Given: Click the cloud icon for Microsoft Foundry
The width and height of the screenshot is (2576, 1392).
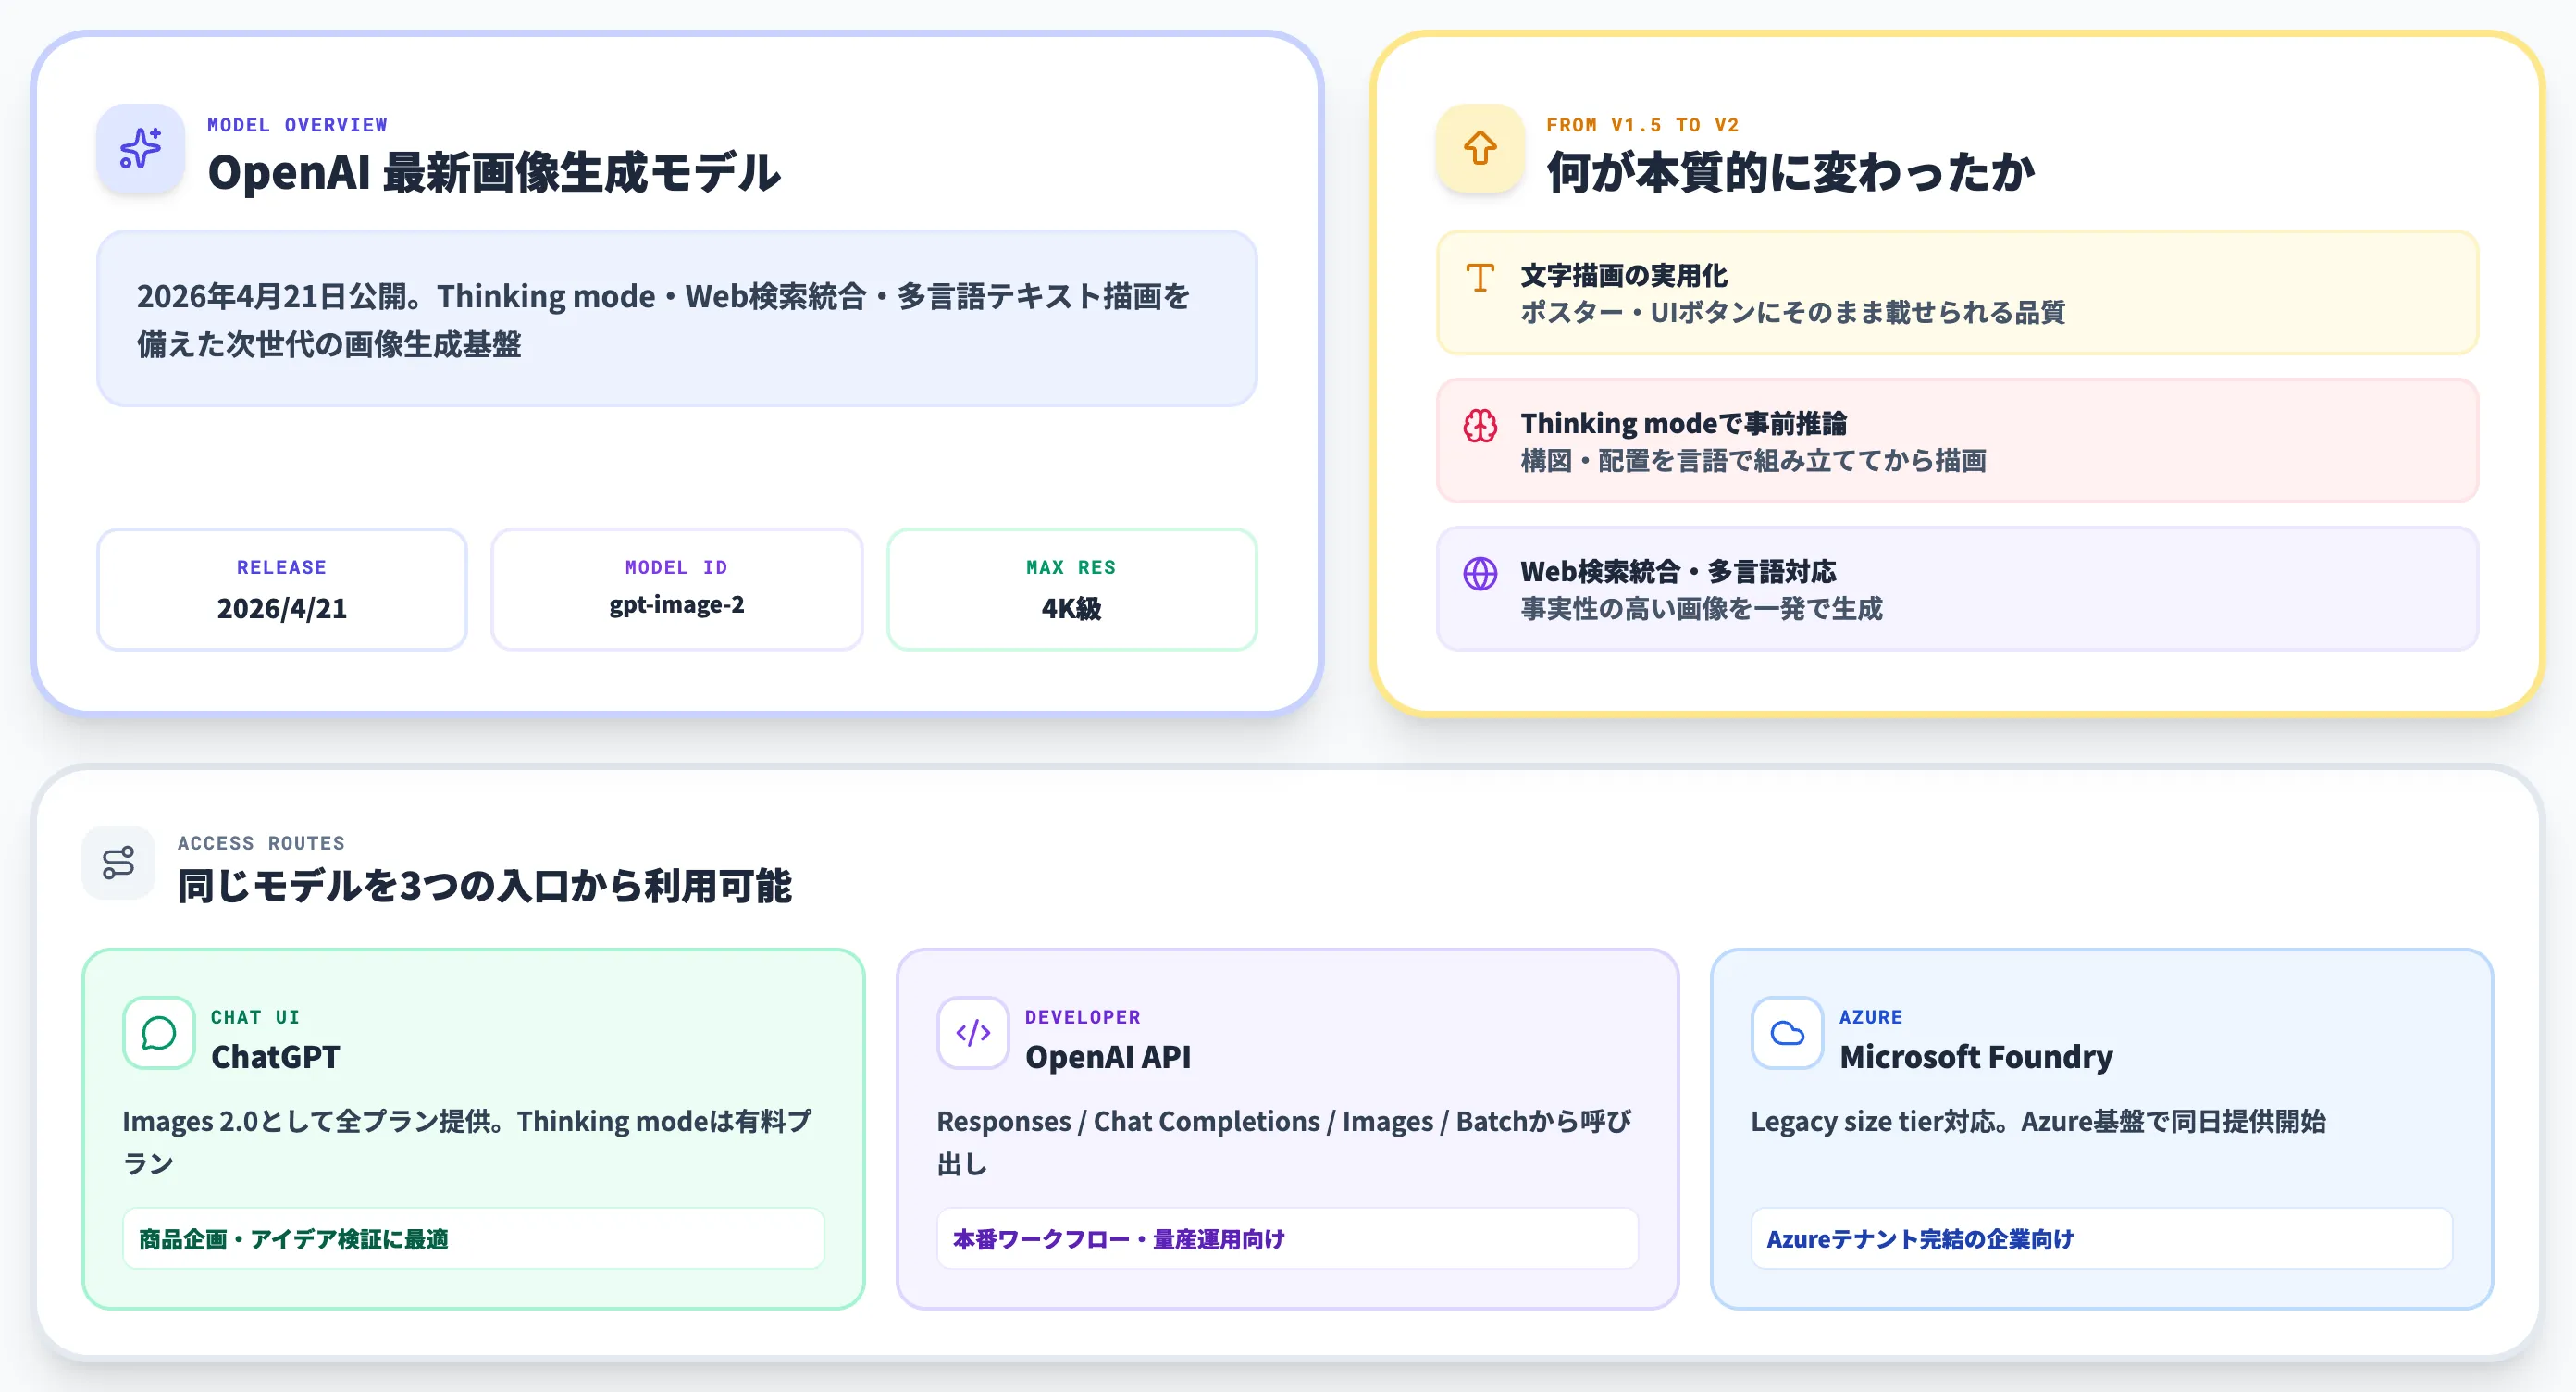Looking at the screenshot, I should (1786, 1033).
